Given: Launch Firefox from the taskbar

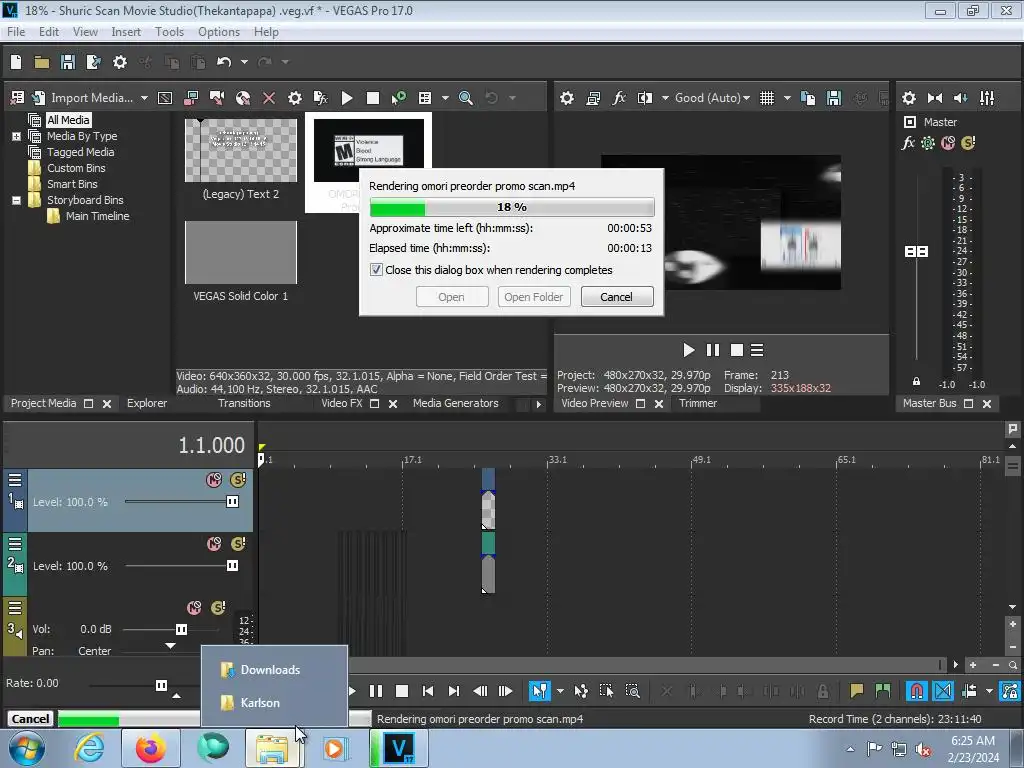Looking at the screenshot, I should [150, 748].
